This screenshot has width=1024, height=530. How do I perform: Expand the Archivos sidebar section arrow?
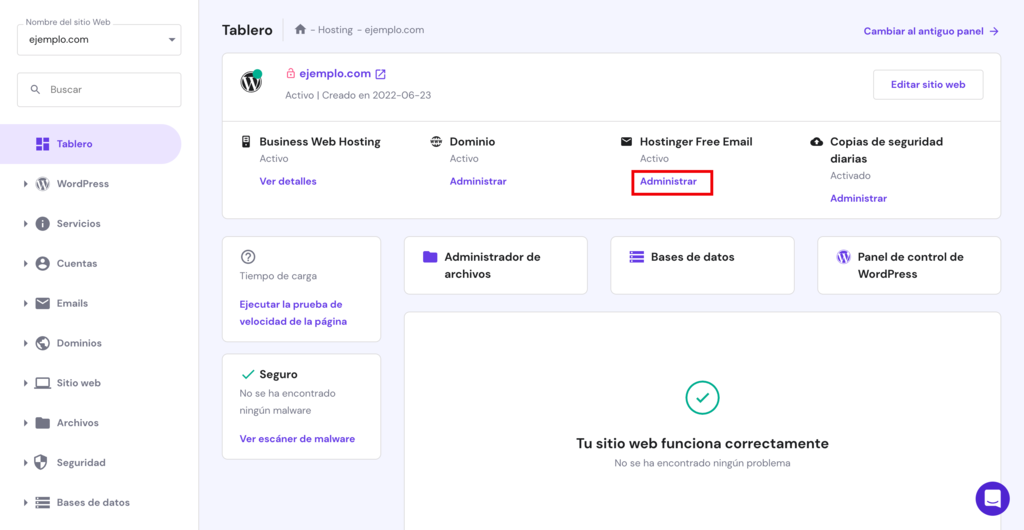point(25,423)
